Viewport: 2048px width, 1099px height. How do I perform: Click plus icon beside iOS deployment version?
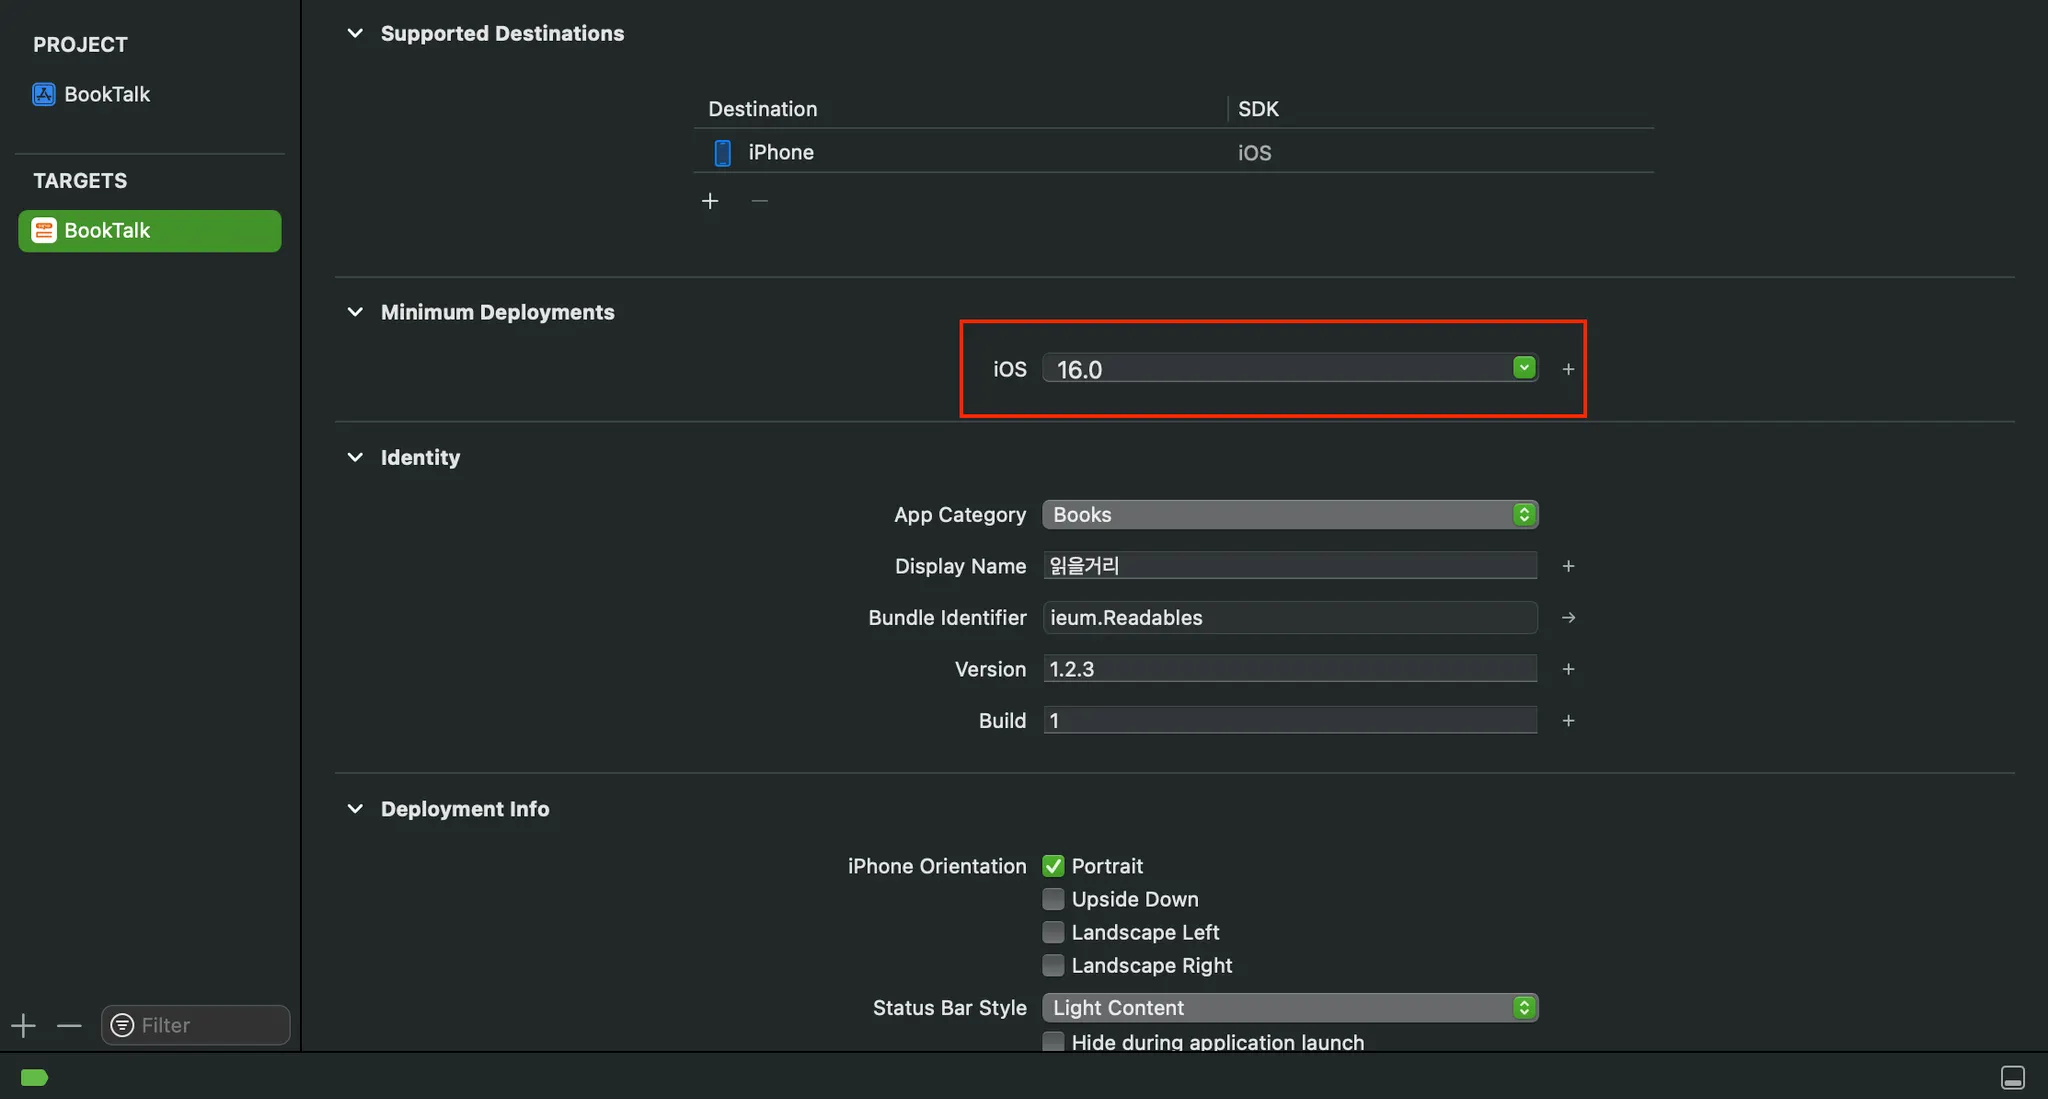click(x=1568, y=369)
